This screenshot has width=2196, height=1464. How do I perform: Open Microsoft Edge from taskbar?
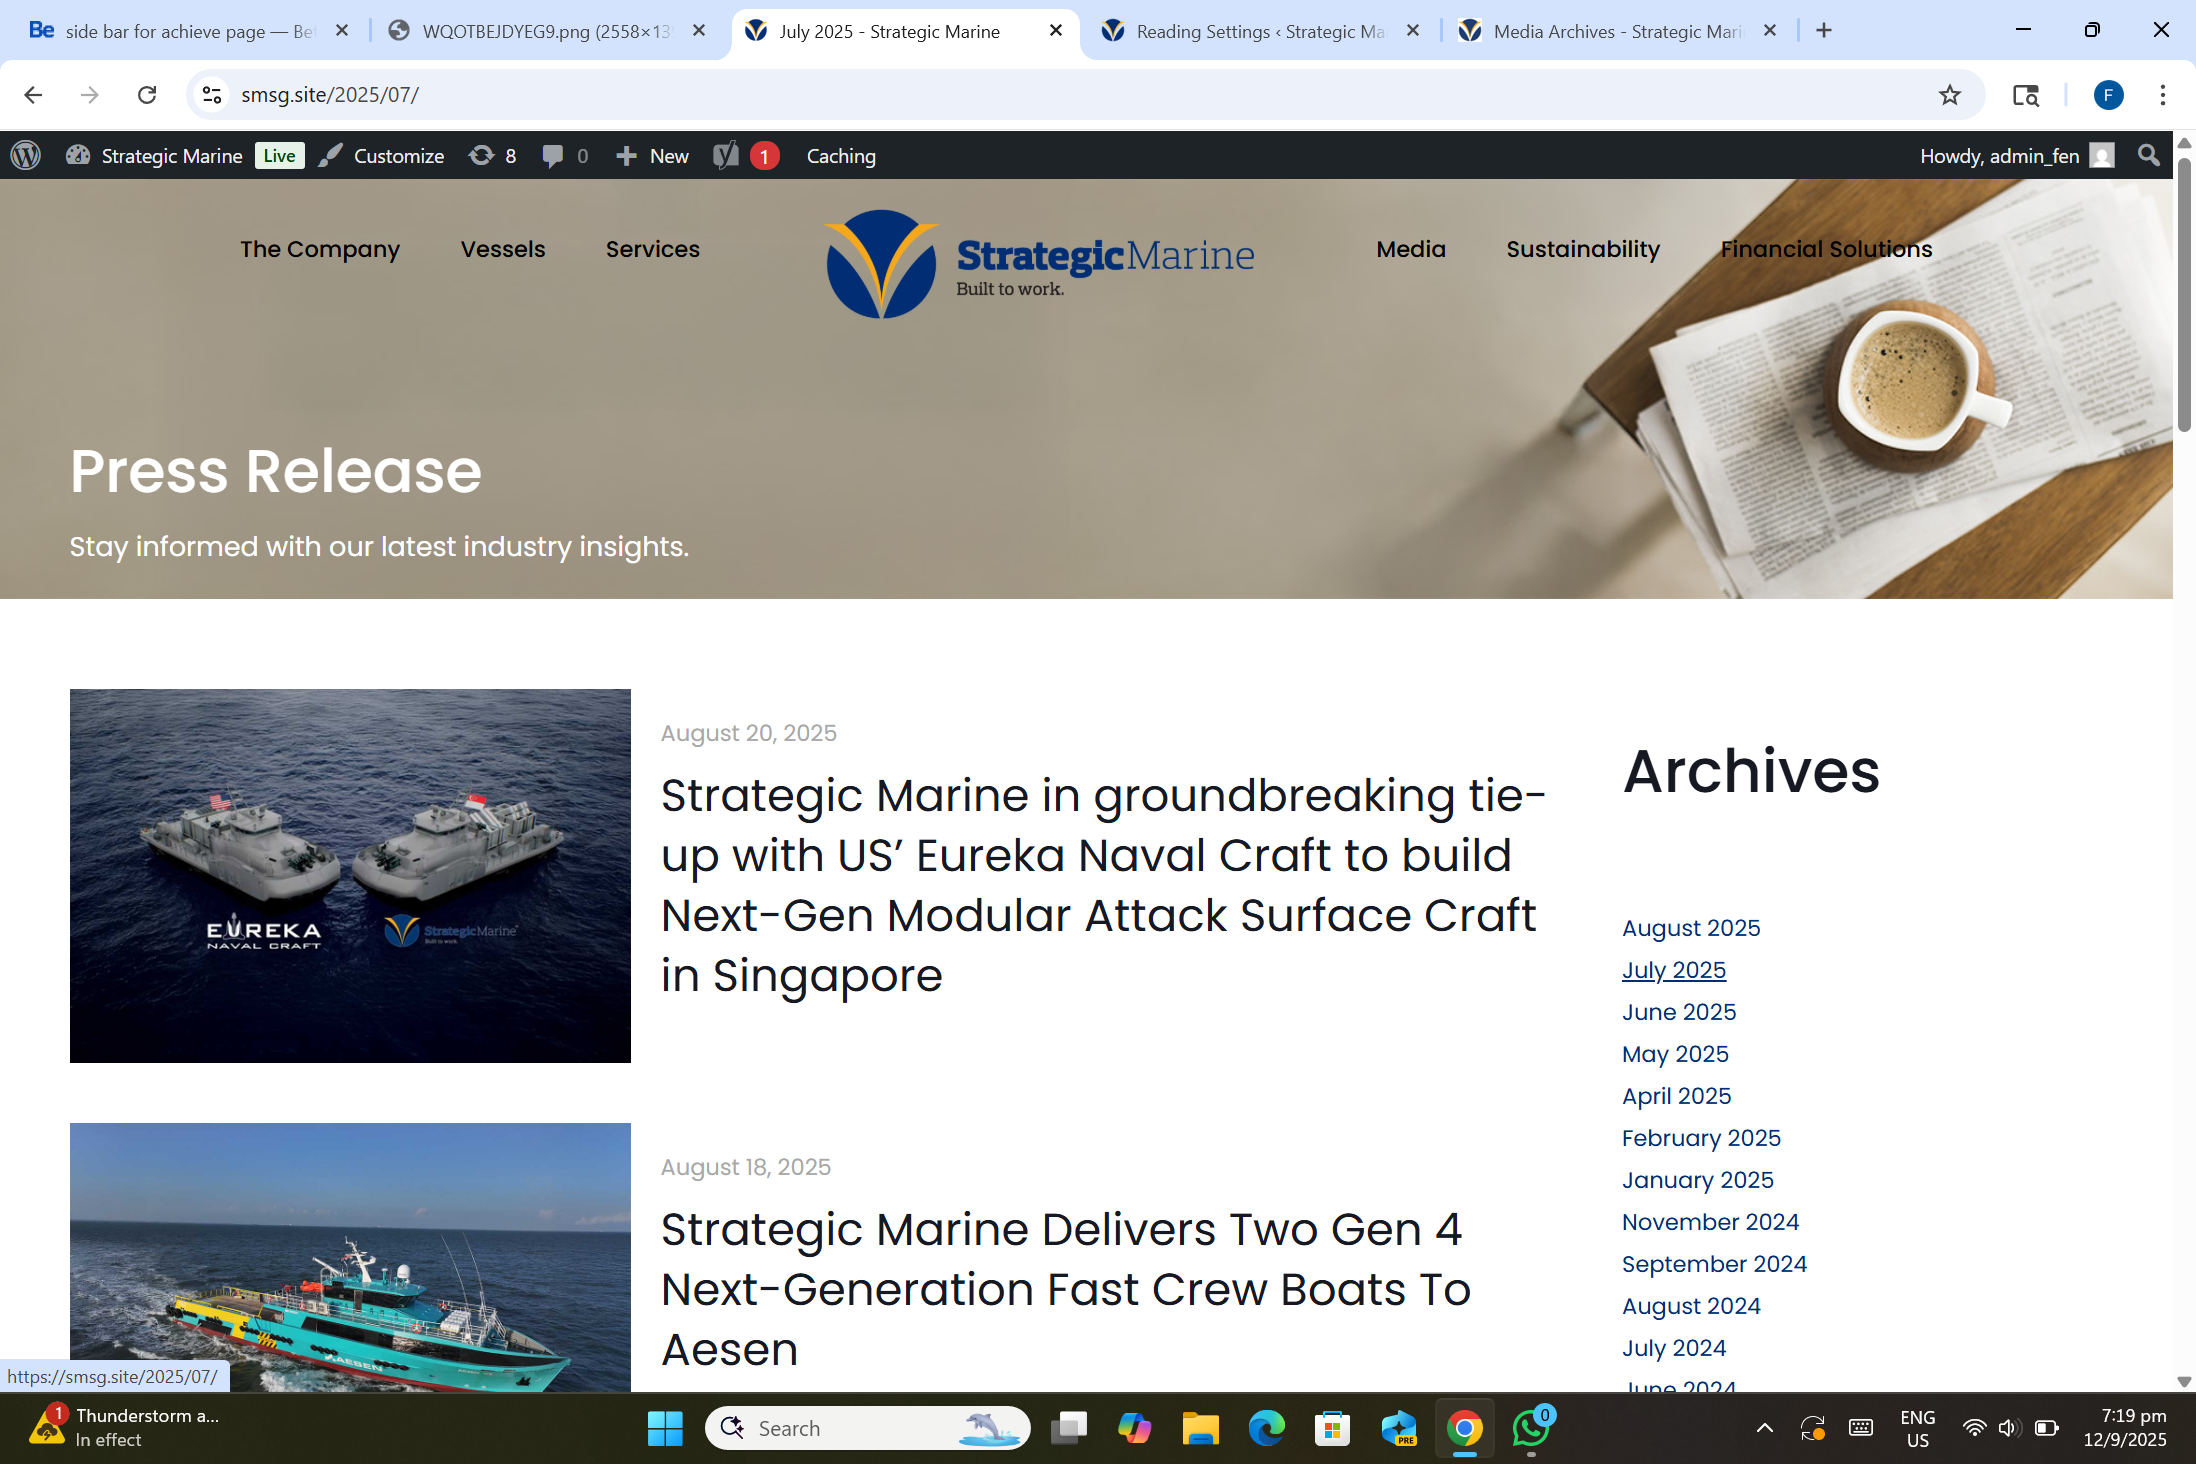pyautogui.click(x=1266, y=1428)
